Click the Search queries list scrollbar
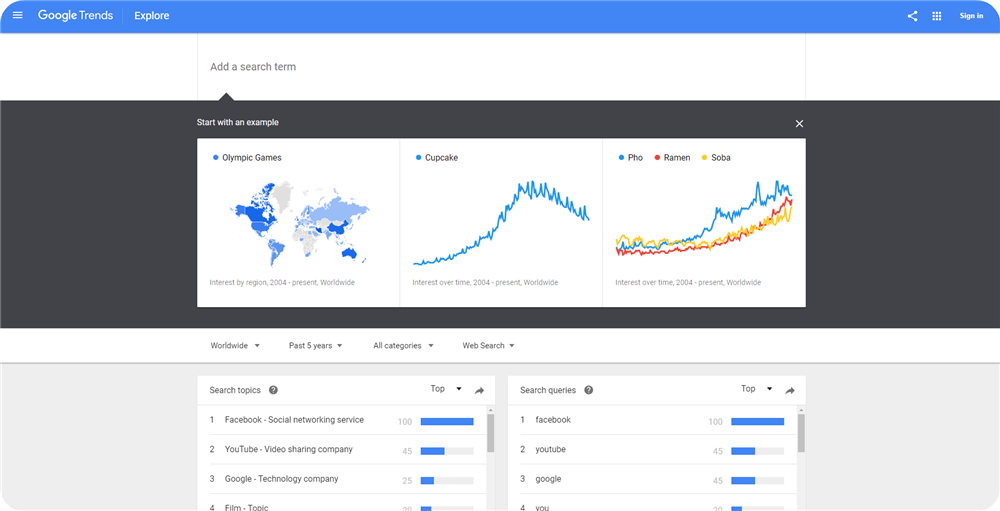 tap(801, 433)
